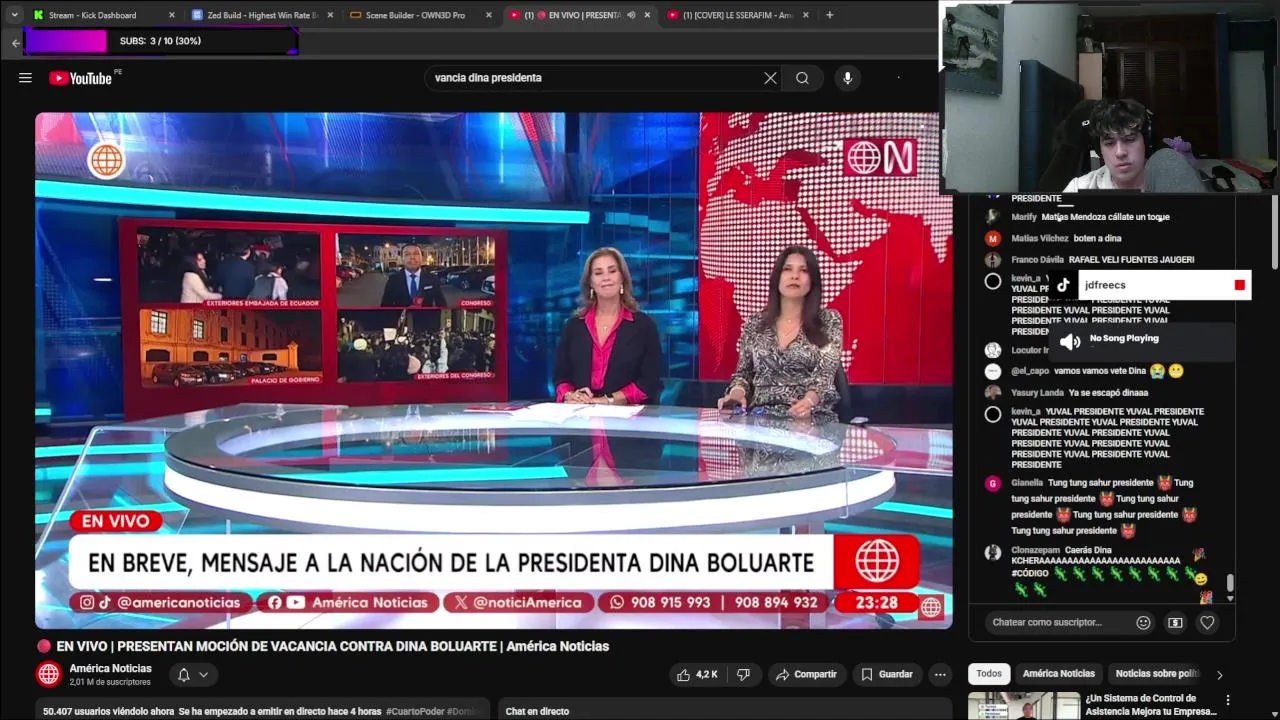Close the LE SSERAFIM cover tab
The width and height of the screenshot is (1280, 720).
pyautogui.click(x=805, y=15)
